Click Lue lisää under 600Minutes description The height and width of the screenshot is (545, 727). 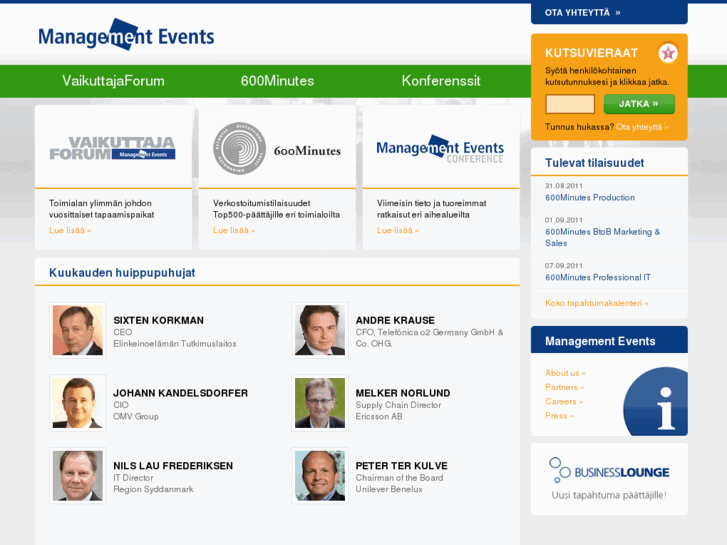pyautogui.click(x=234, y=230)
